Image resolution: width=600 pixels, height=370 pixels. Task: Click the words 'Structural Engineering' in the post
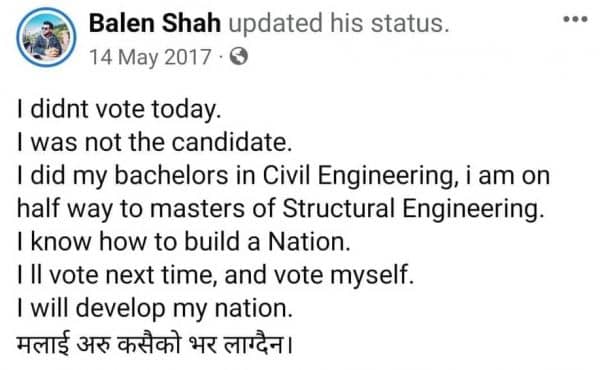coord(413,209)
